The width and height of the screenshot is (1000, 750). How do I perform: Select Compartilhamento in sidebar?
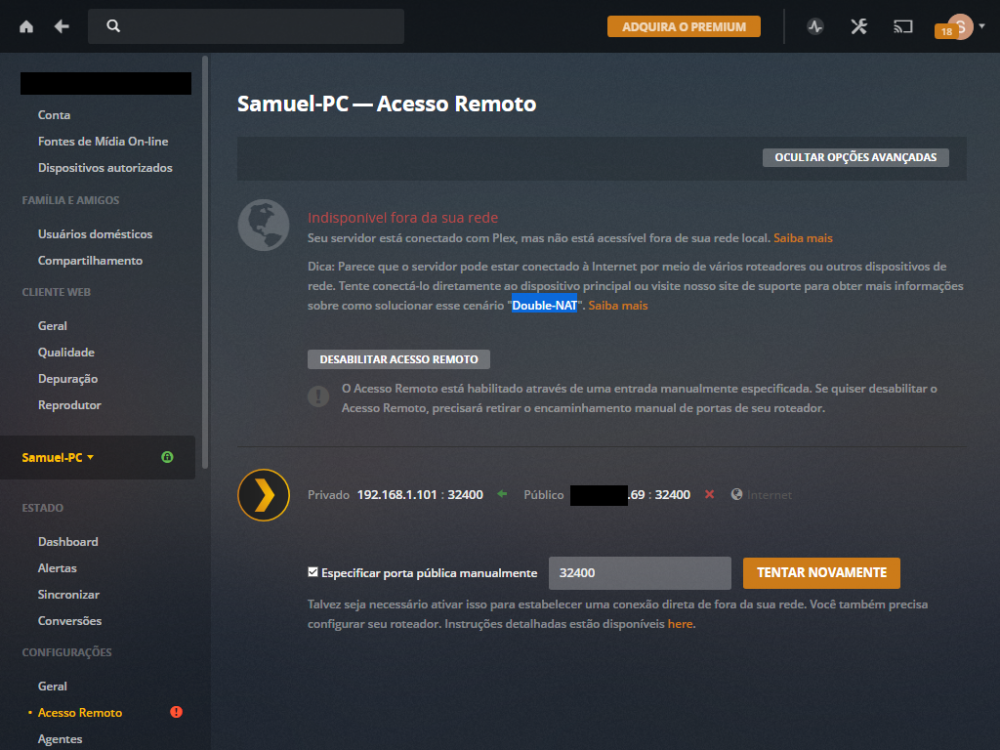[90, 260]
